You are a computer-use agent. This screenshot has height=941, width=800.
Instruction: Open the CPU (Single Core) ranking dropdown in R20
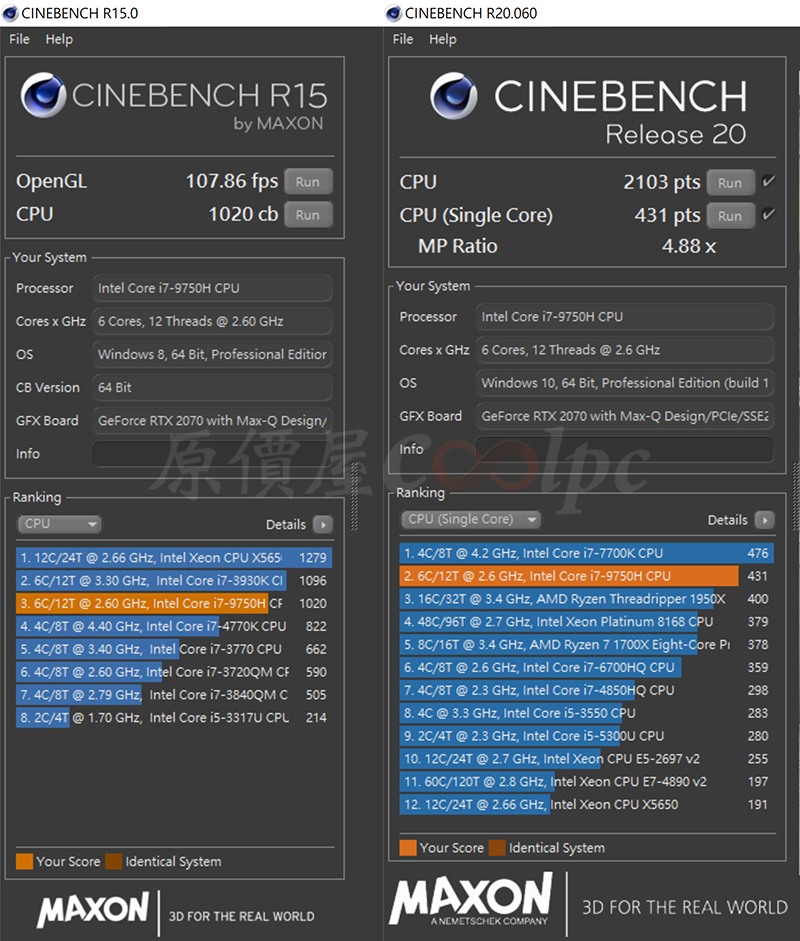pos(471,519)
